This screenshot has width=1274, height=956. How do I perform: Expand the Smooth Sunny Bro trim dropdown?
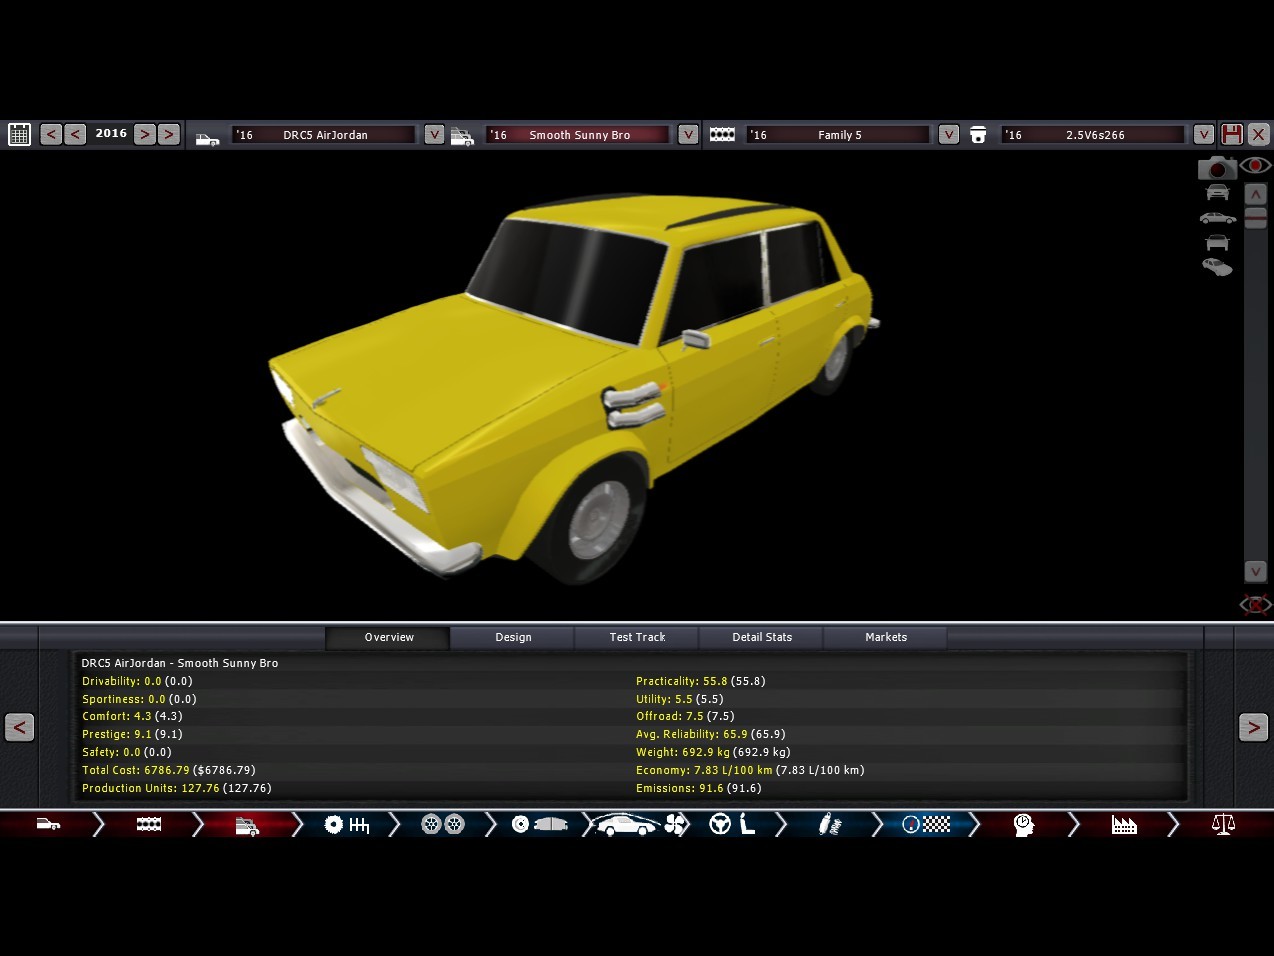[x=688, y=134]
